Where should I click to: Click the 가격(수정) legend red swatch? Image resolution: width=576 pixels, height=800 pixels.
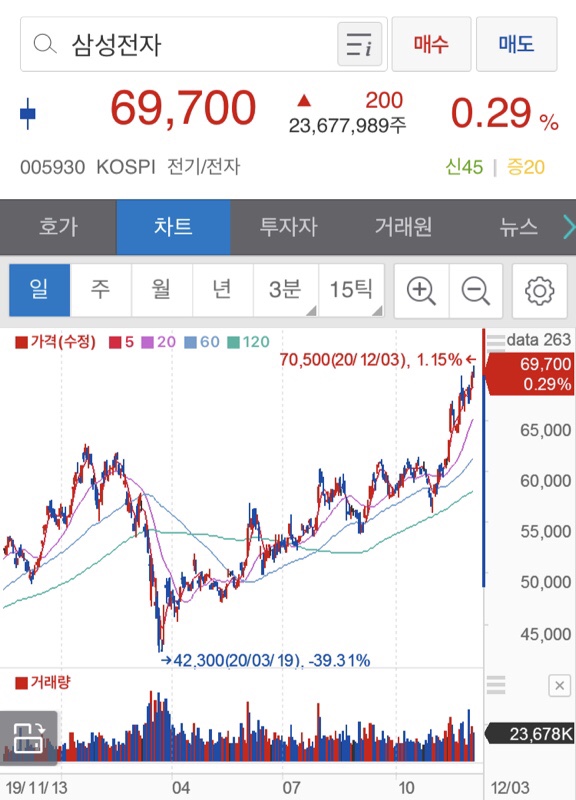click(x=21, y=342)
